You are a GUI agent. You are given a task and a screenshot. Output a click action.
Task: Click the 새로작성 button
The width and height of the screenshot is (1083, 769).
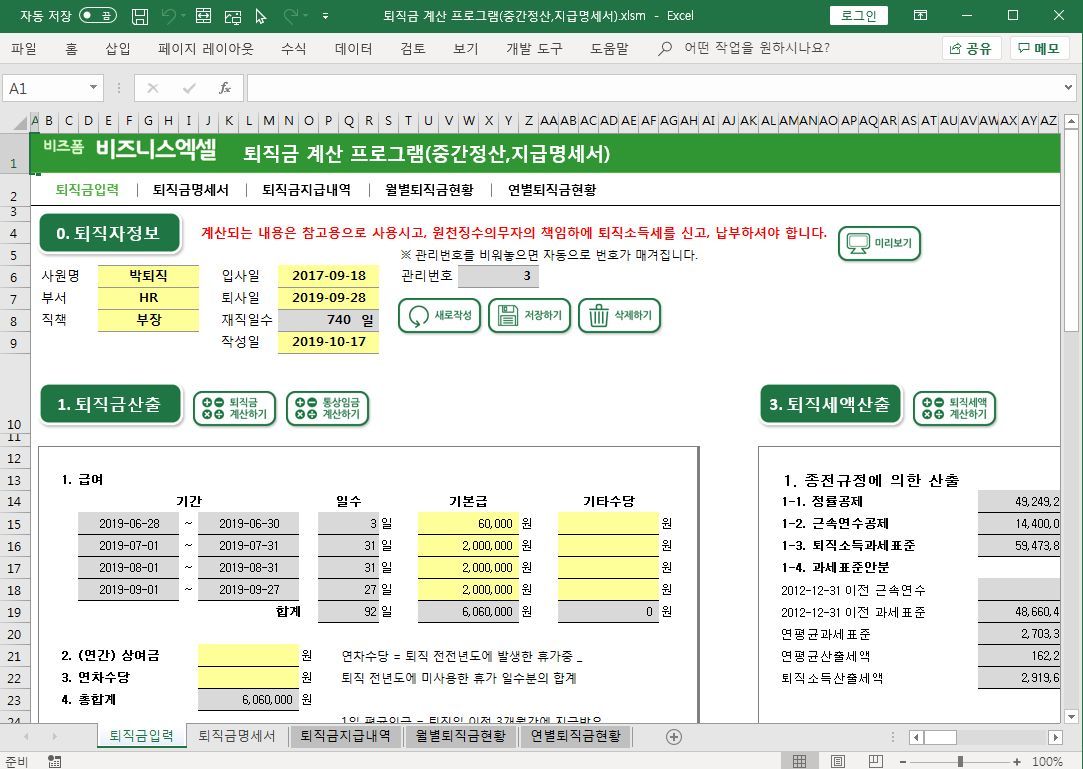439,316
